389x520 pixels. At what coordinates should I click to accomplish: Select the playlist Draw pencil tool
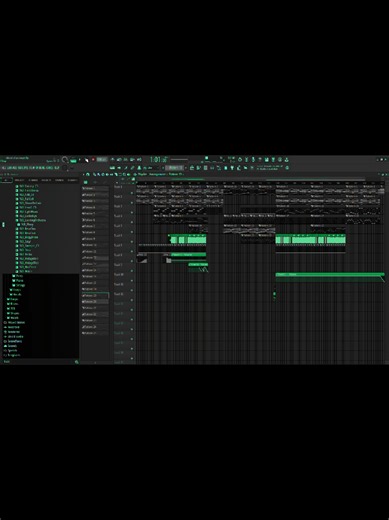pos(94,174)
